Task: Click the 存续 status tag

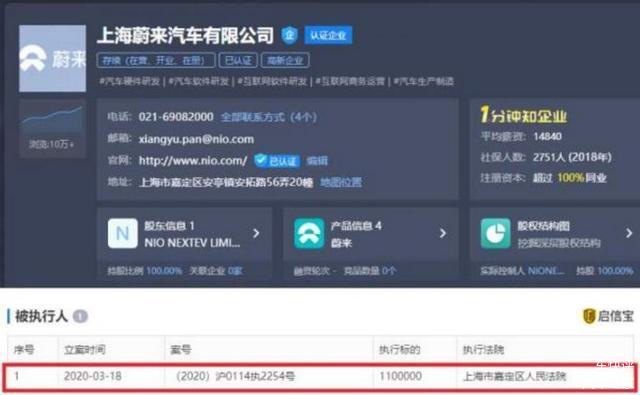Action: click(156, 61)
